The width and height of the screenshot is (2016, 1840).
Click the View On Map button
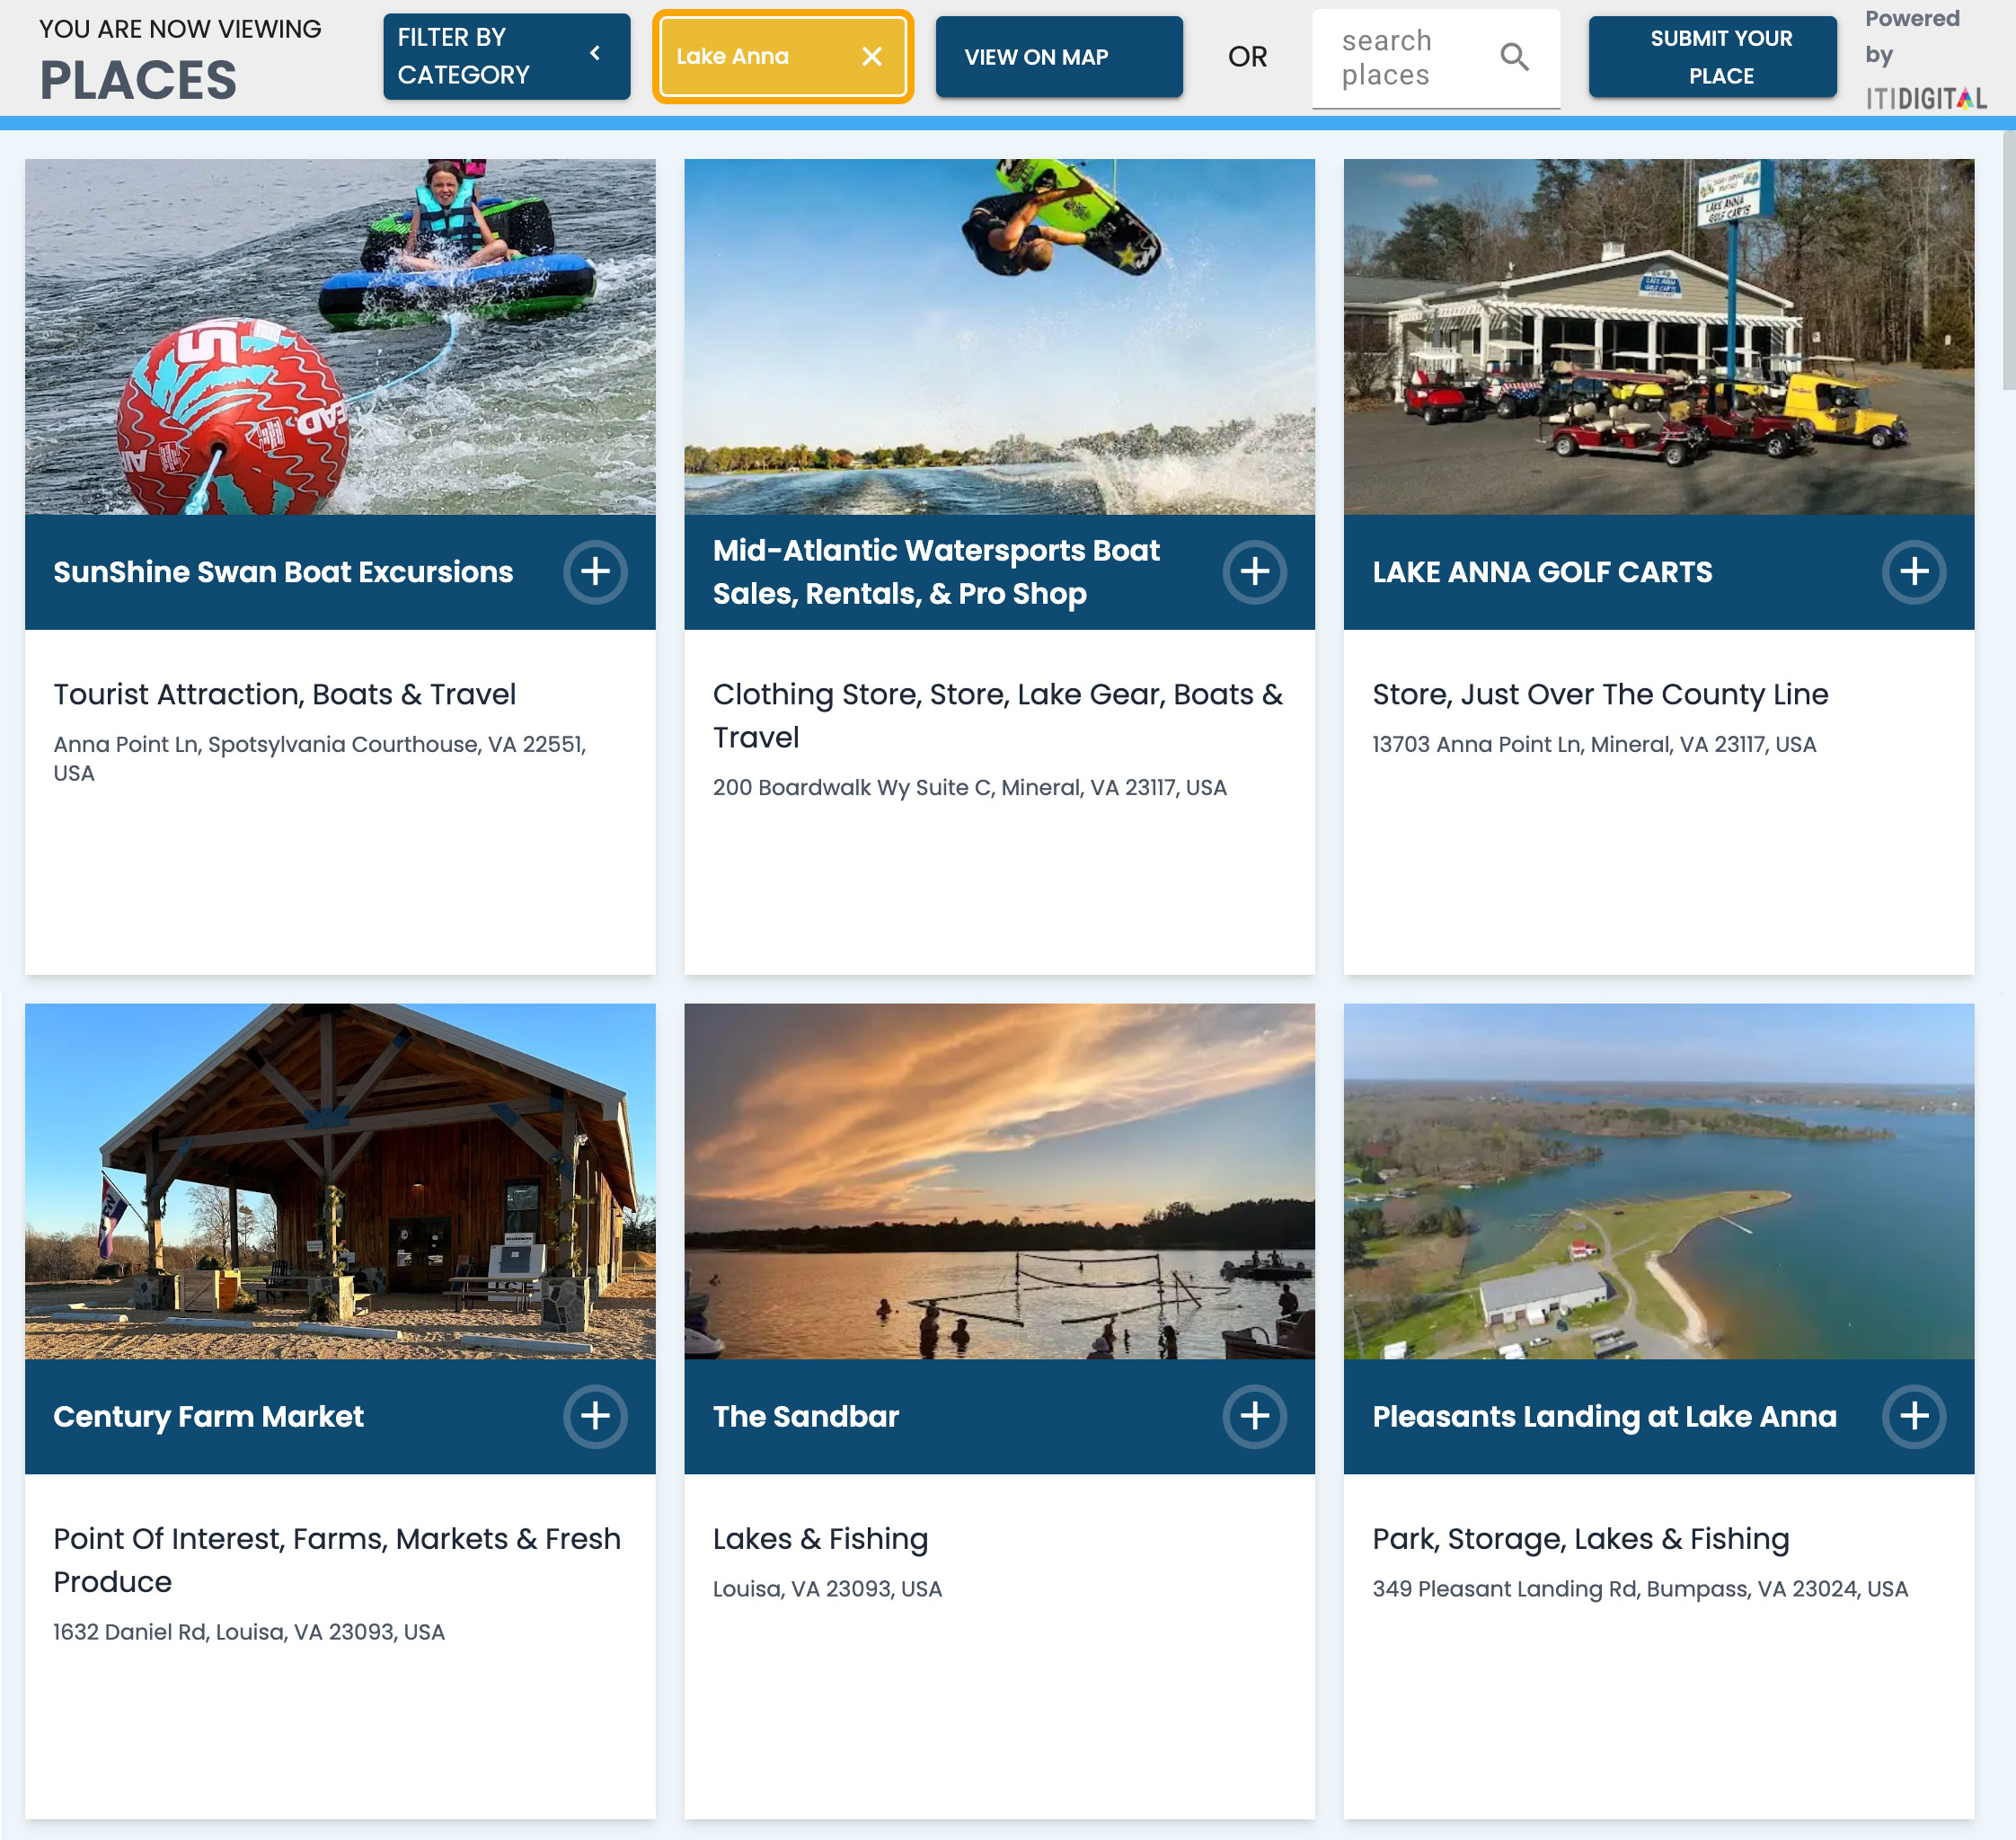(1059, 57)
